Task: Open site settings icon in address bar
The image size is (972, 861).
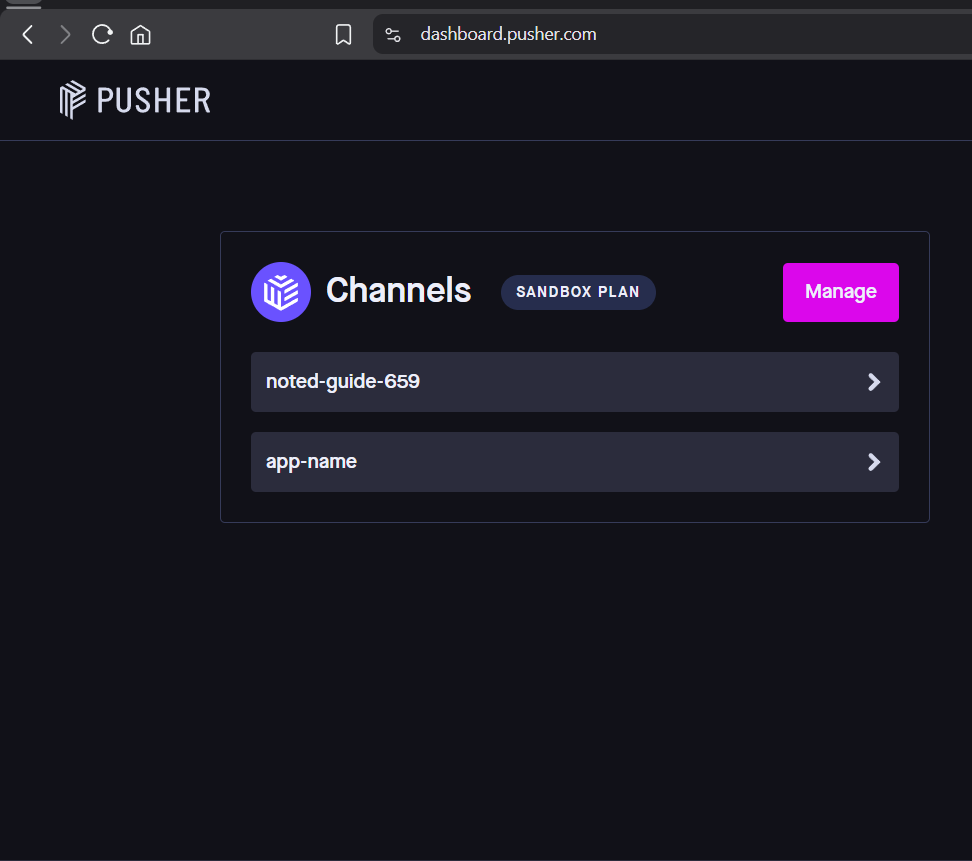Action: click(x=393, y=35)
